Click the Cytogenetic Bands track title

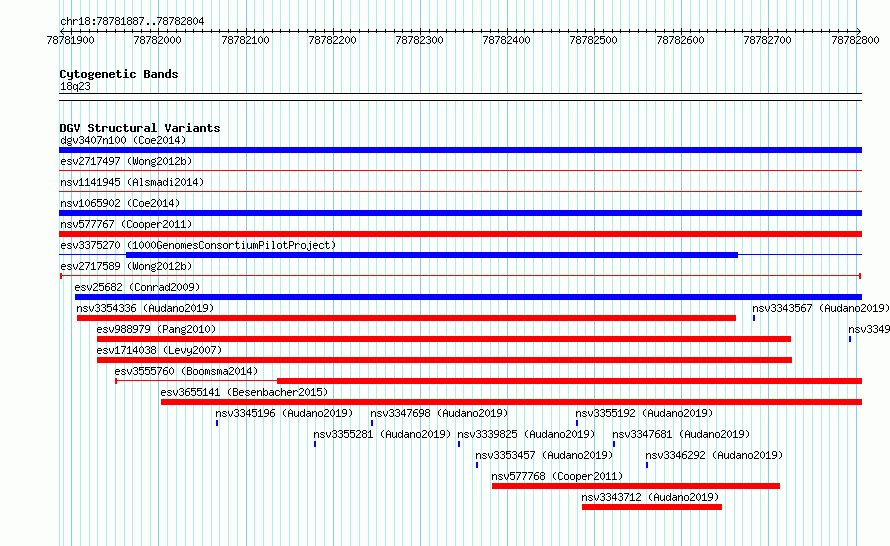coord(119,74)
